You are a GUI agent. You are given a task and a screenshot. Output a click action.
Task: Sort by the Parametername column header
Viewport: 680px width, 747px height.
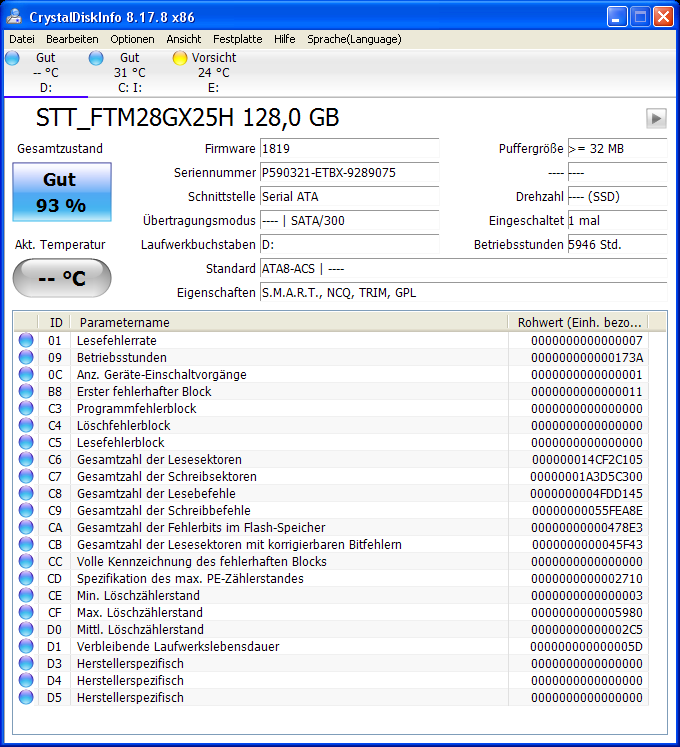[x=289, y=323]
